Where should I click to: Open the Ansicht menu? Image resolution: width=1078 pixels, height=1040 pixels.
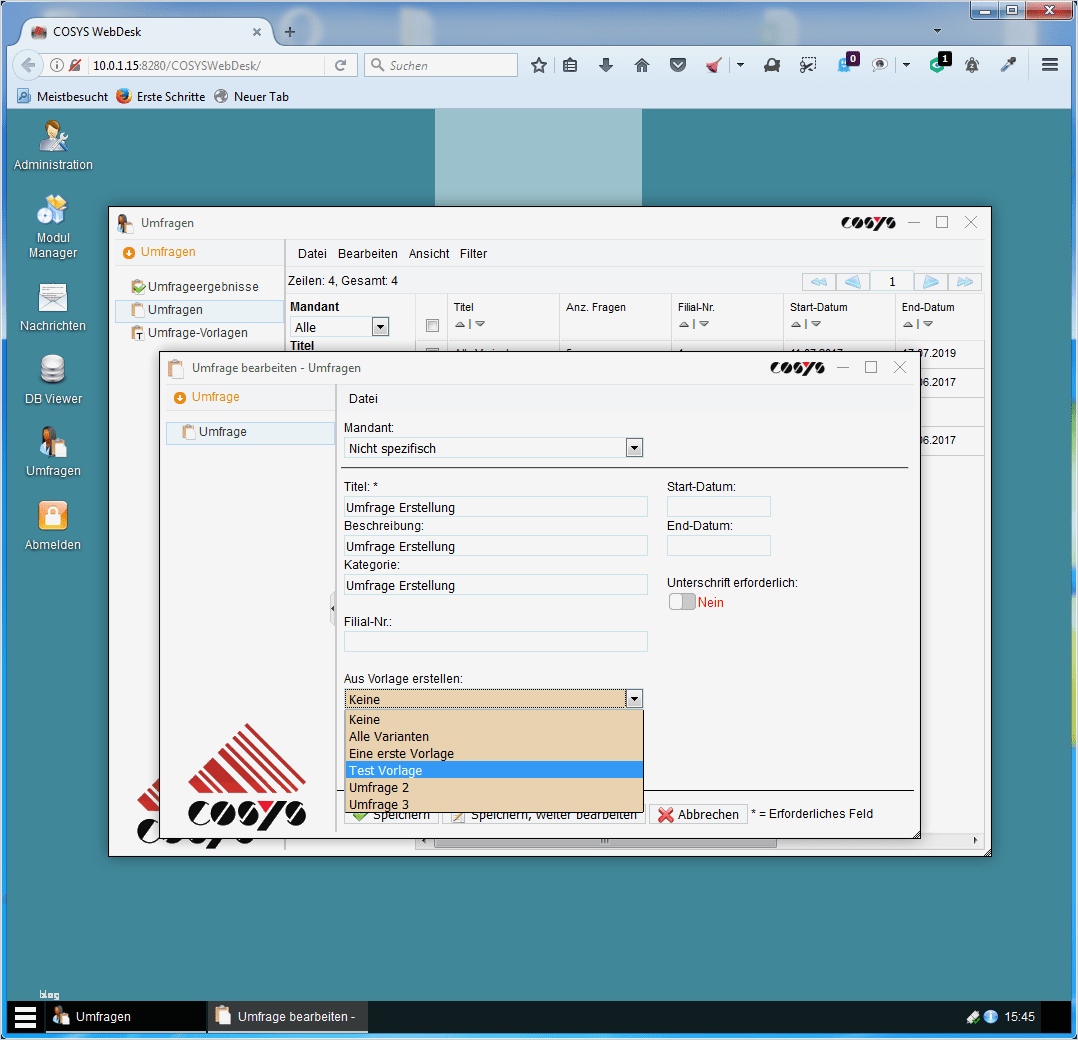click(x=429, y=254)
